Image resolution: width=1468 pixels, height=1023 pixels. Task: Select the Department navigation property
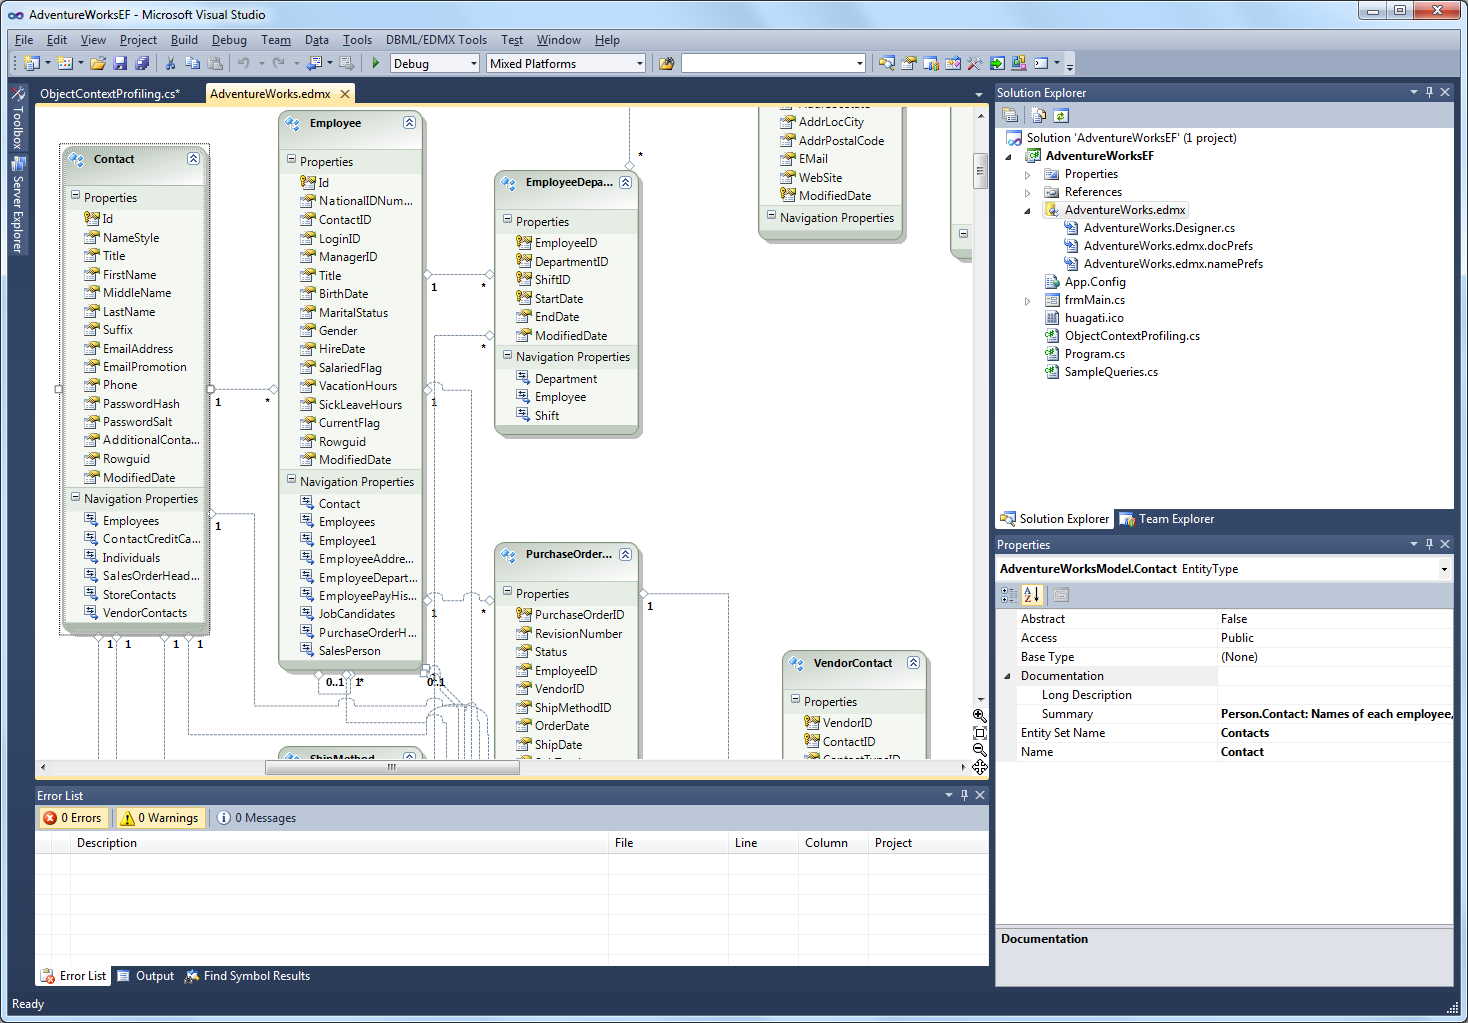pos(566,379)
